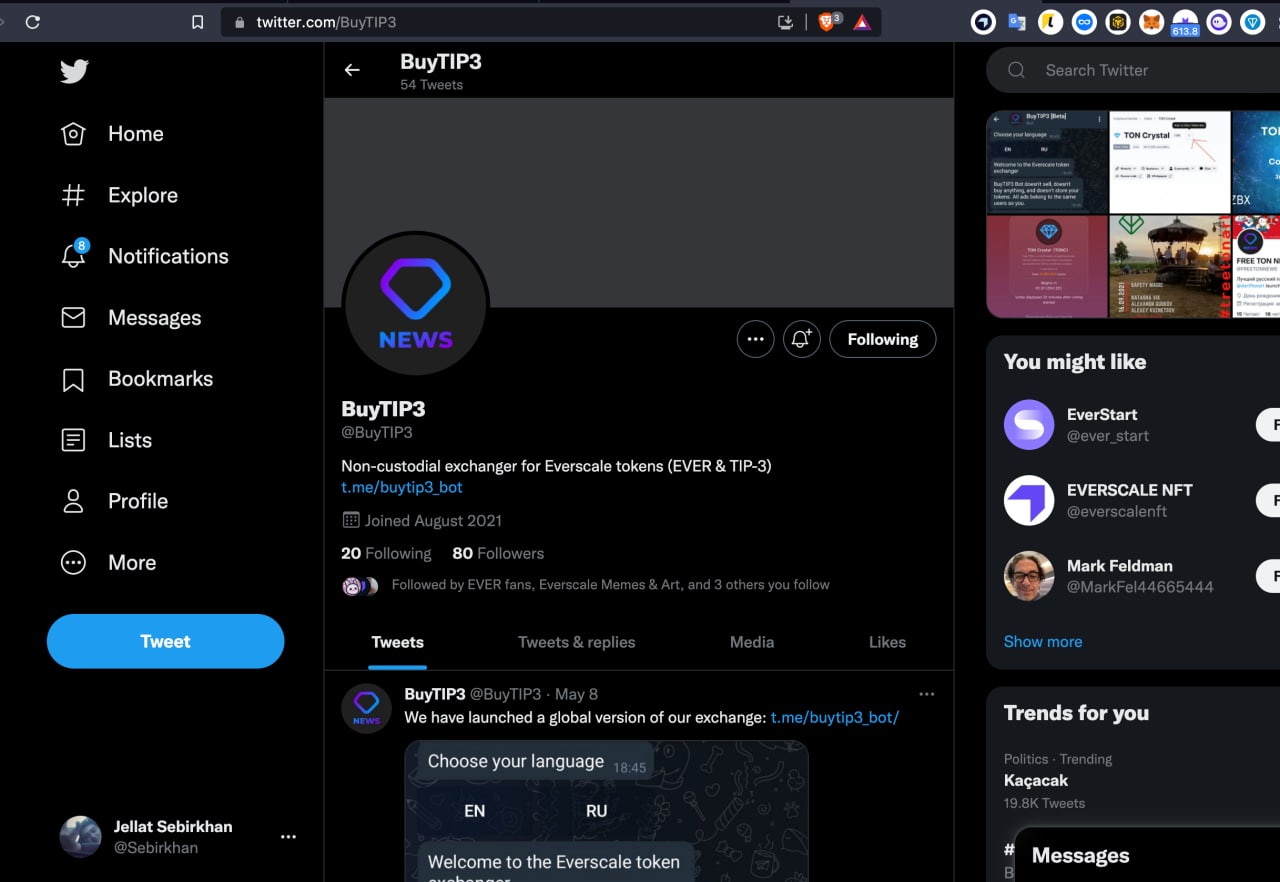
Task: Open the profile three-dots options menu
Action: (755, 339)
